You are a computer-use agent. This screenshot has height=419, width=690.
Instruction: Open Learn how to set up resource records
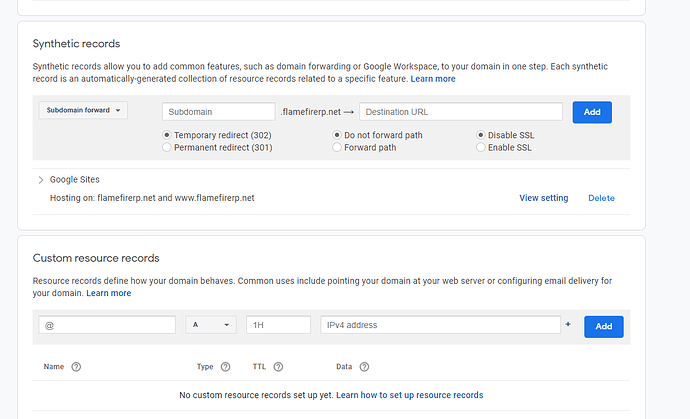click(x=409, y=395)
